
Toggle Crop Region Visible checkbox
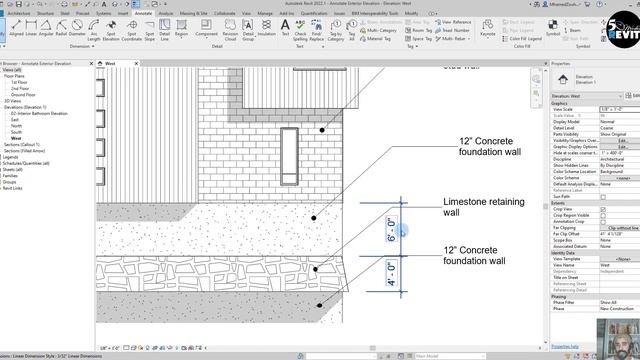point(603,216)
